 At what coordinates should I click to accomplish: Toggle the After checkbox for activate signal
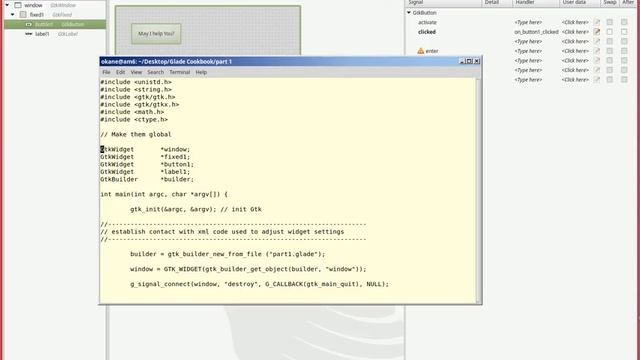pos(624,22)
